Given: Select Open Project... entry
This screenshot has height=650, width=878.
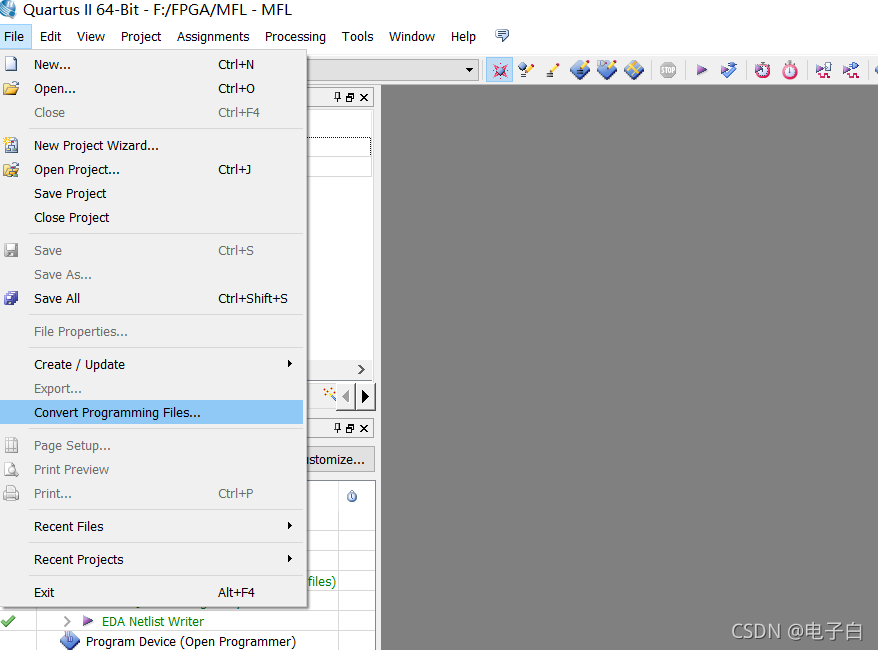Looking at the screenshot, I should (152, 170).
